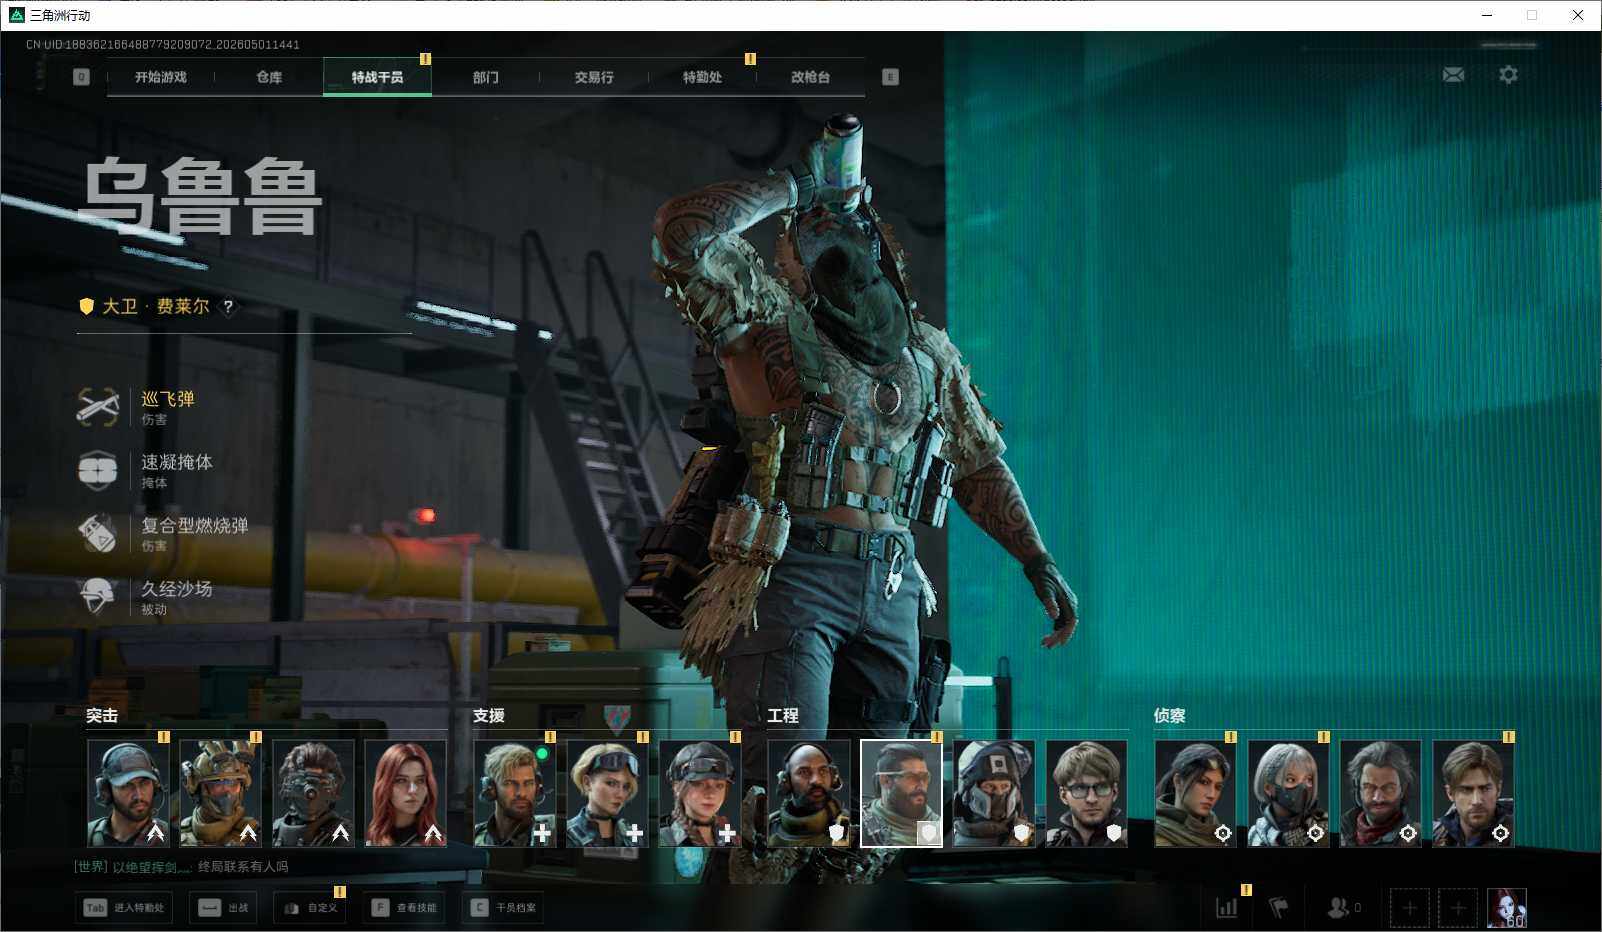Click the 久经沙场 skill name text
1602x932 pixels.
coord(177,588)
